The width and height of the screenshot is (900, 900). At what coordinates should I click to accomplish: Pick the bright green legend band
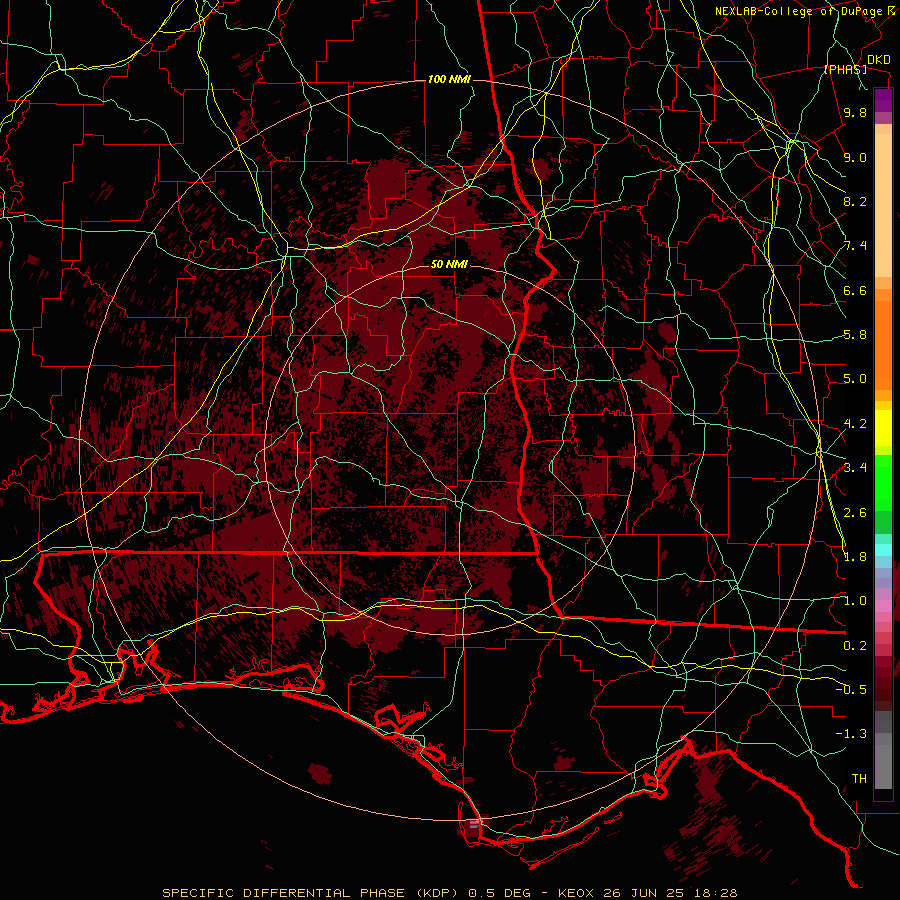tap(883, 482)
